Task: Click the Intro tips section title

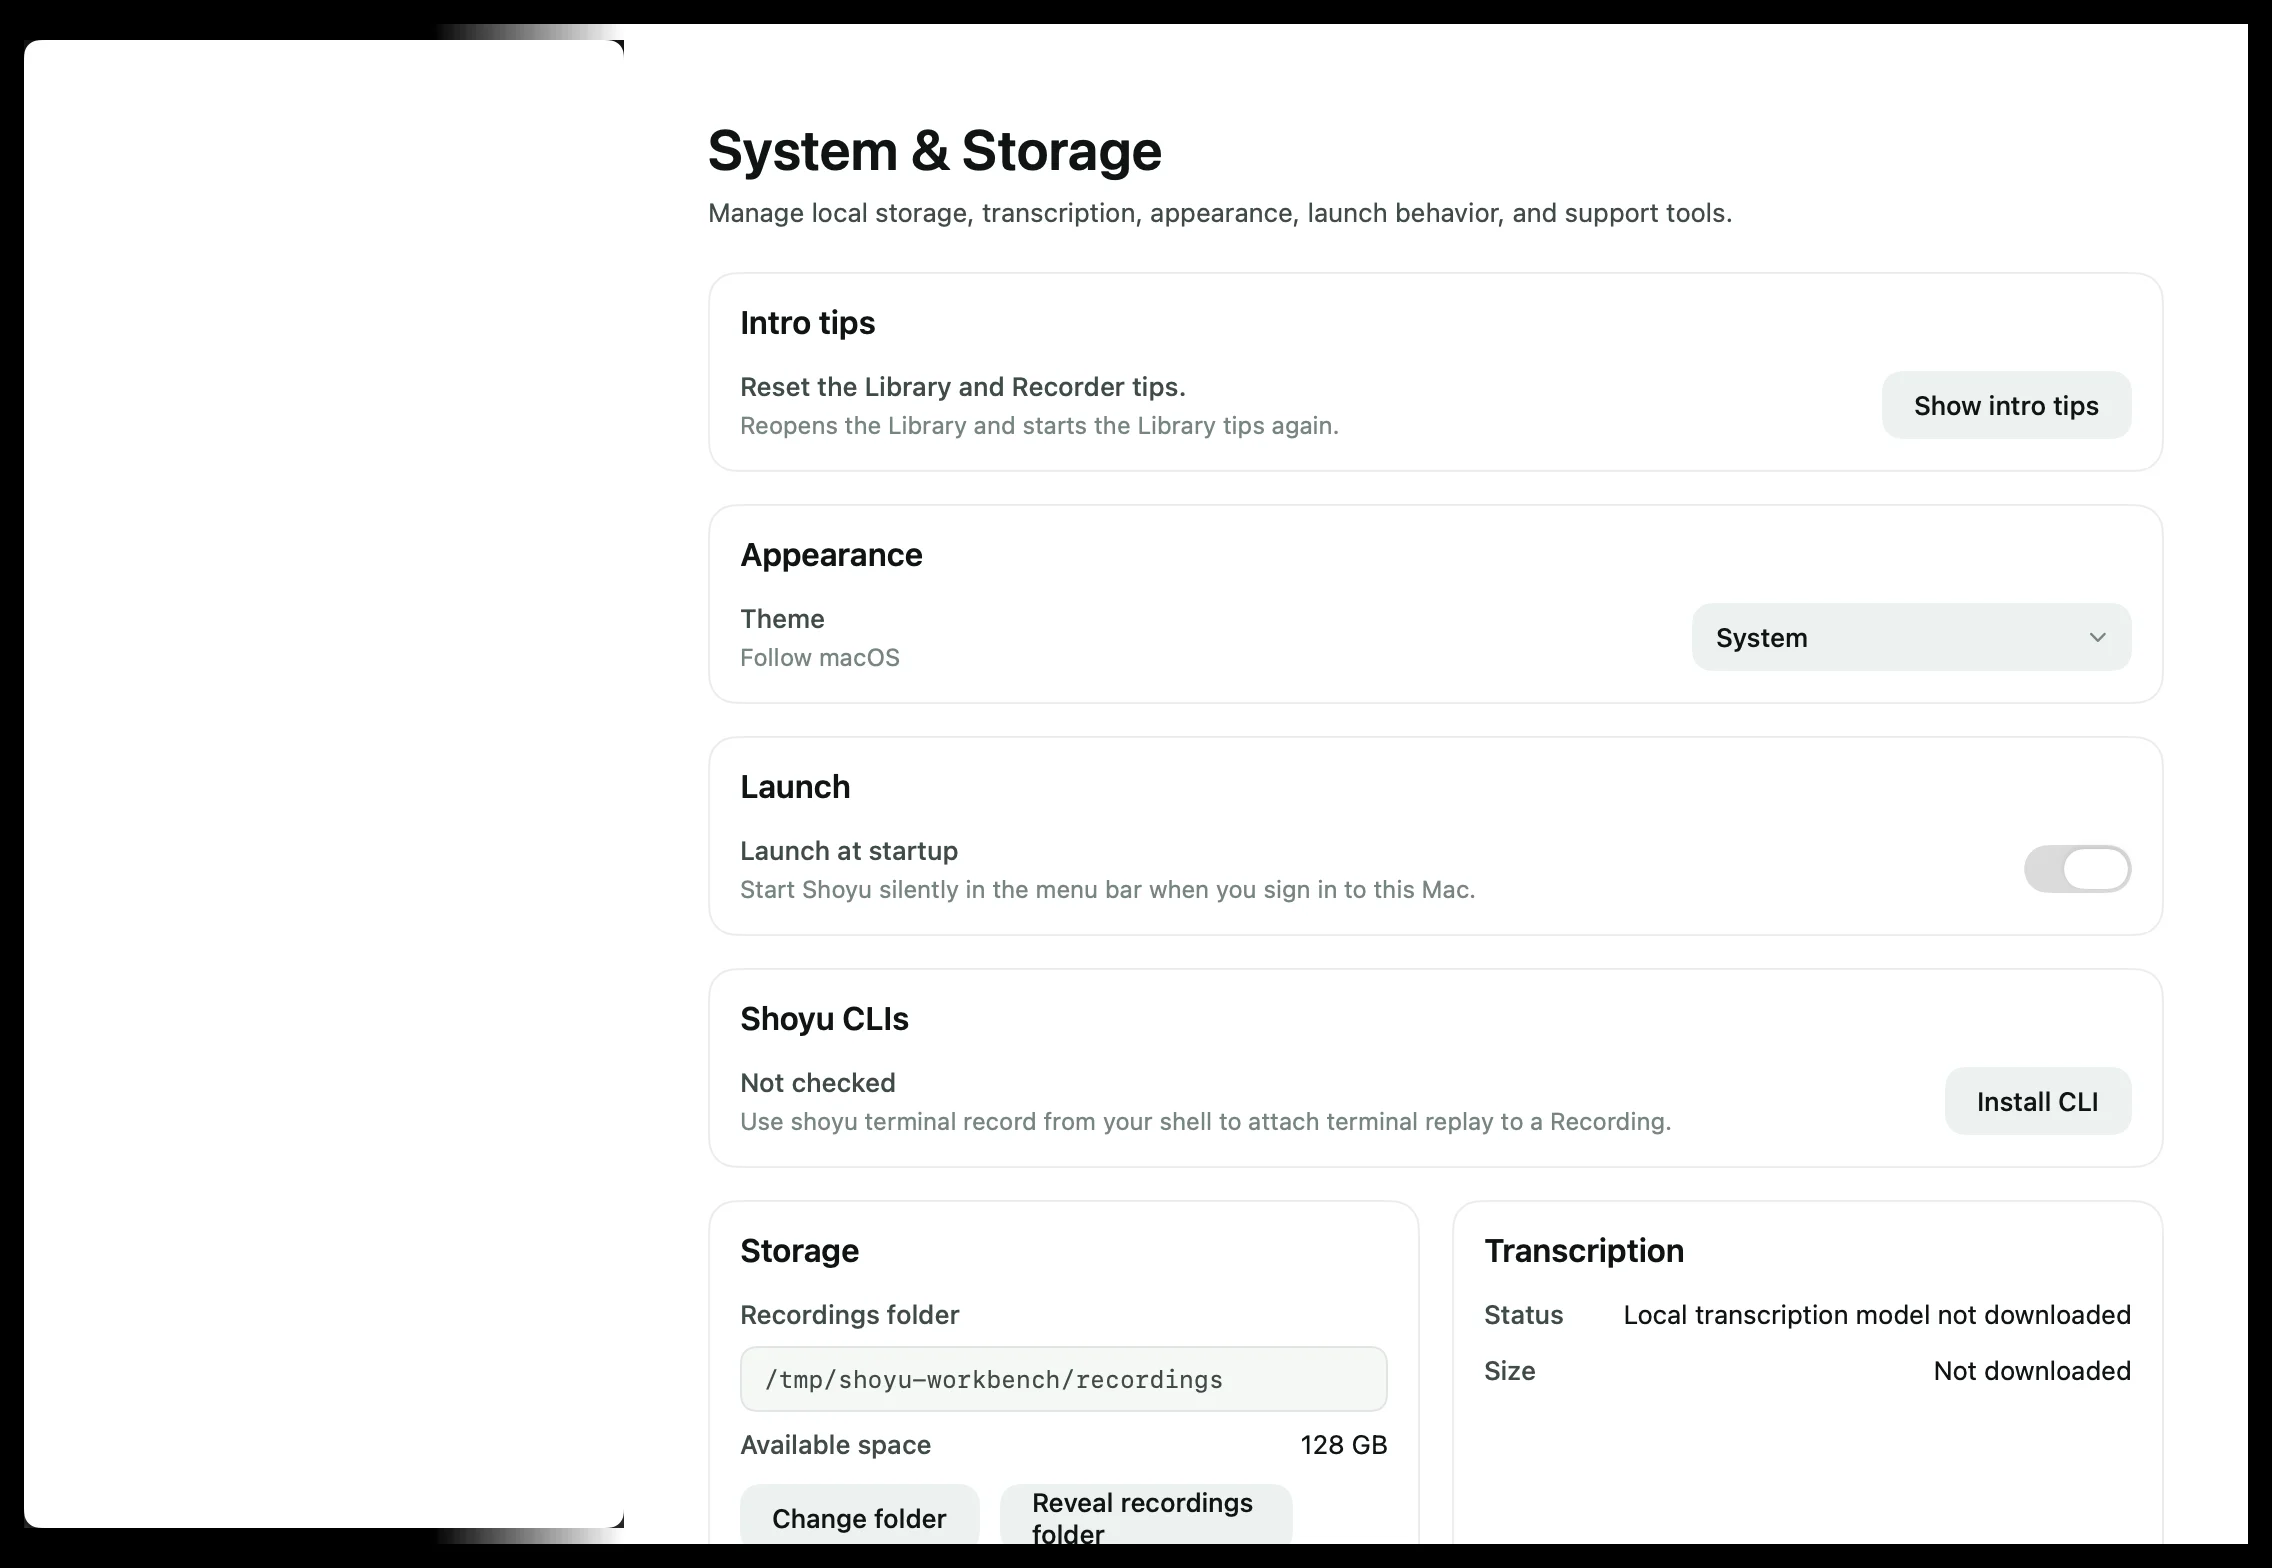Action: [x=807, y=323]
